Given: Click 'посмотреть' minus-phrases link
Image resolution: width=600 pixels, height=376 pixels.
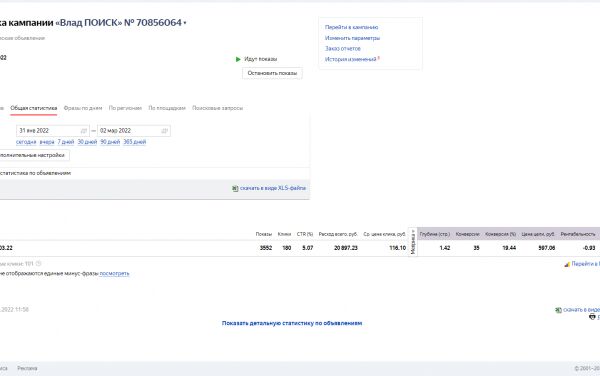Looking at the screenshot, I should click(114, 273).
